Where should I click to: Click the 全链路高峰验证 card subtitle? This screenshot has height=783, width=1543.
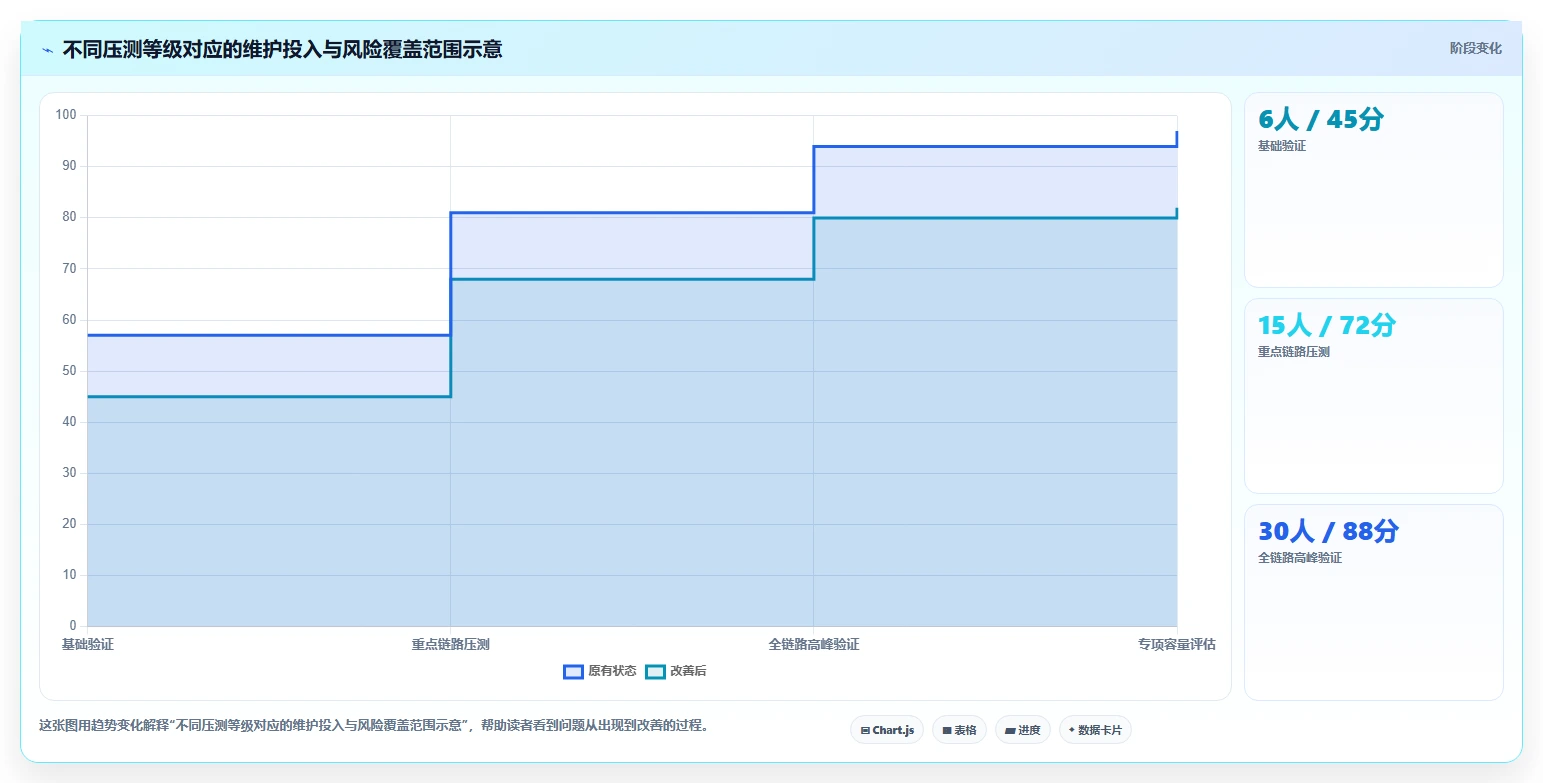pyautogui.click(x=1300, y=558)
